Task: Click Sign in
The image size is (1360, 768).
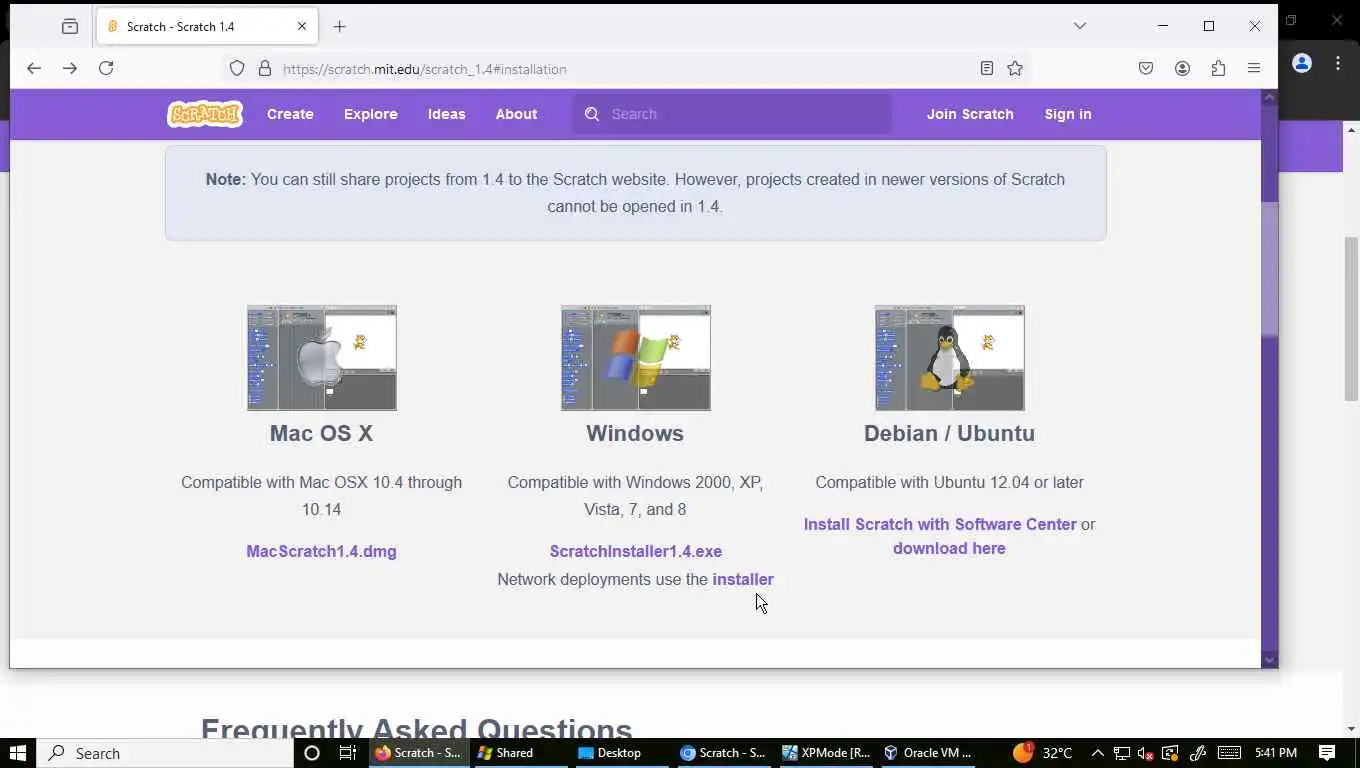Action: coord(1068,114)
